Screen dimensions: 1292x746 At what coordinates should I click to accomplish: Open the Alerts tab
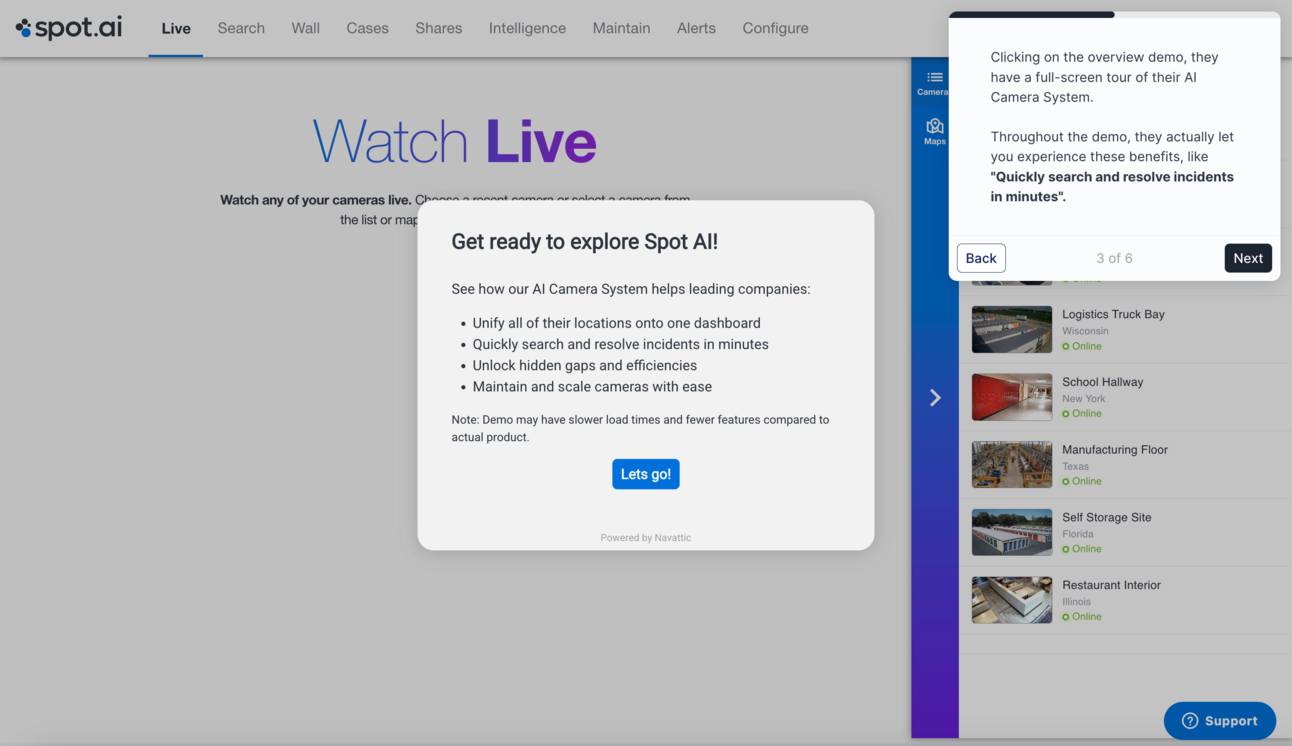696,28
